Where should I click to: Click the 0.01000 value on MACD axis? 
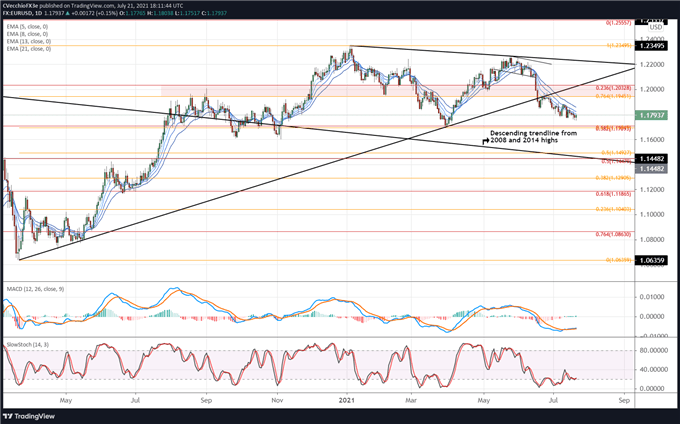(x=651, y=297)
